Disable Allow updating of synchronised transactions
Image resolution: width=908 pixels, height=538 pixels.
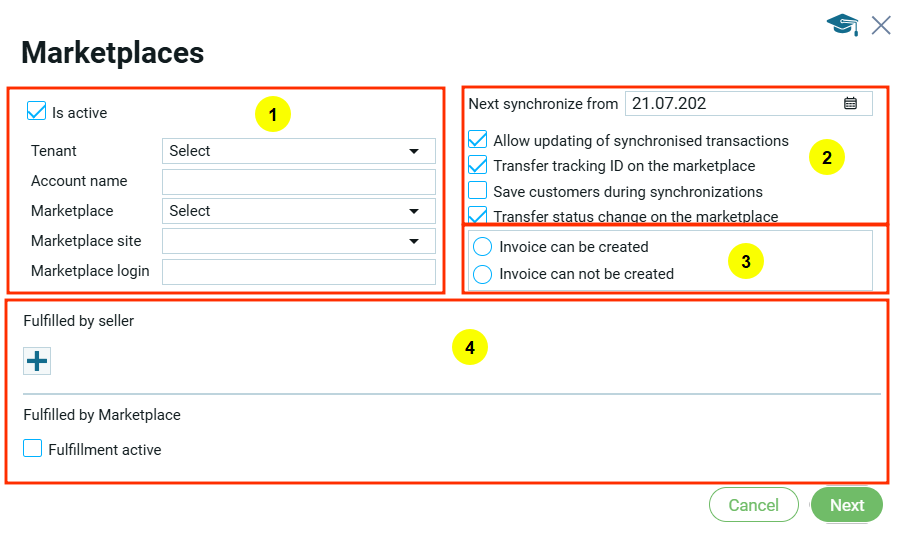(x=478, y=141)
